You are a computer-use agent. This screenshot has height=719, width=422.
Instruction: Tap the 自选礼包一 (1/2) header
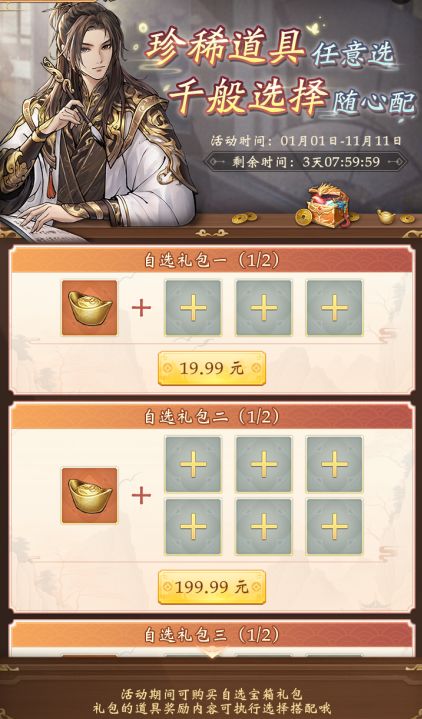(x=211, y=260)
